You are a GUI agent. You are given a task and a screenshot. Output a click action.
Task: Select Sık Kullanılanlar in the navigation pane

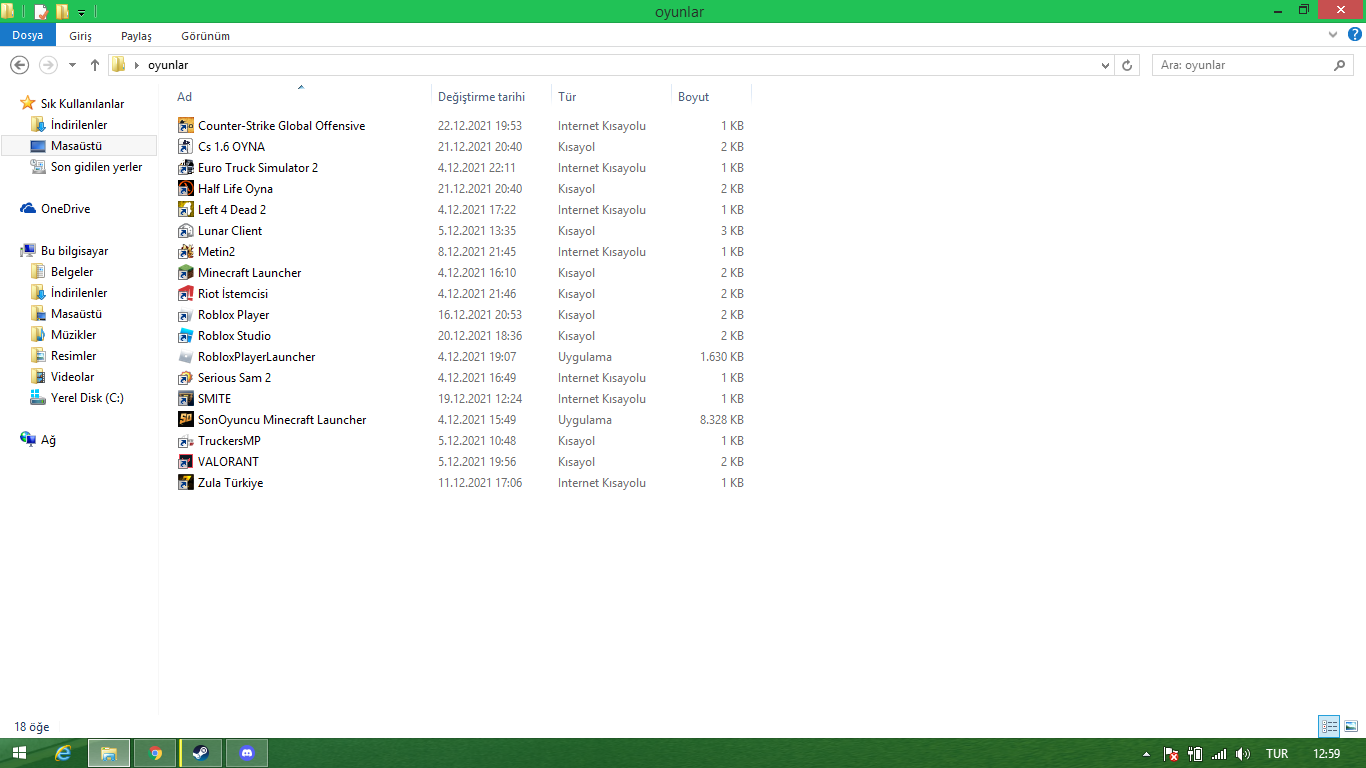[82, 104]
